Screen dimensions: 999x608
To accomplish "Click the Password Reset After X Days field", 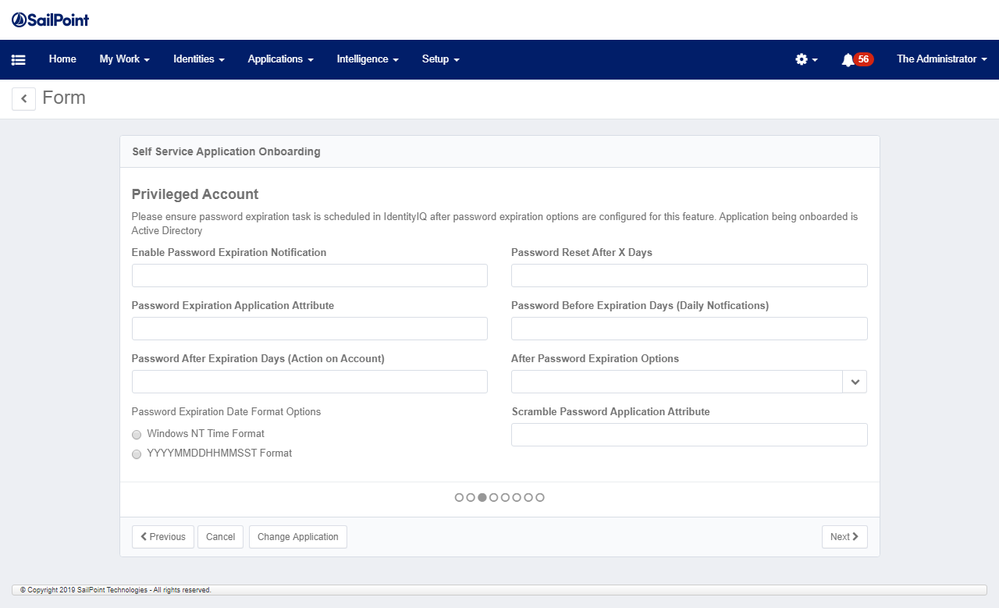I will click(689, 276).
